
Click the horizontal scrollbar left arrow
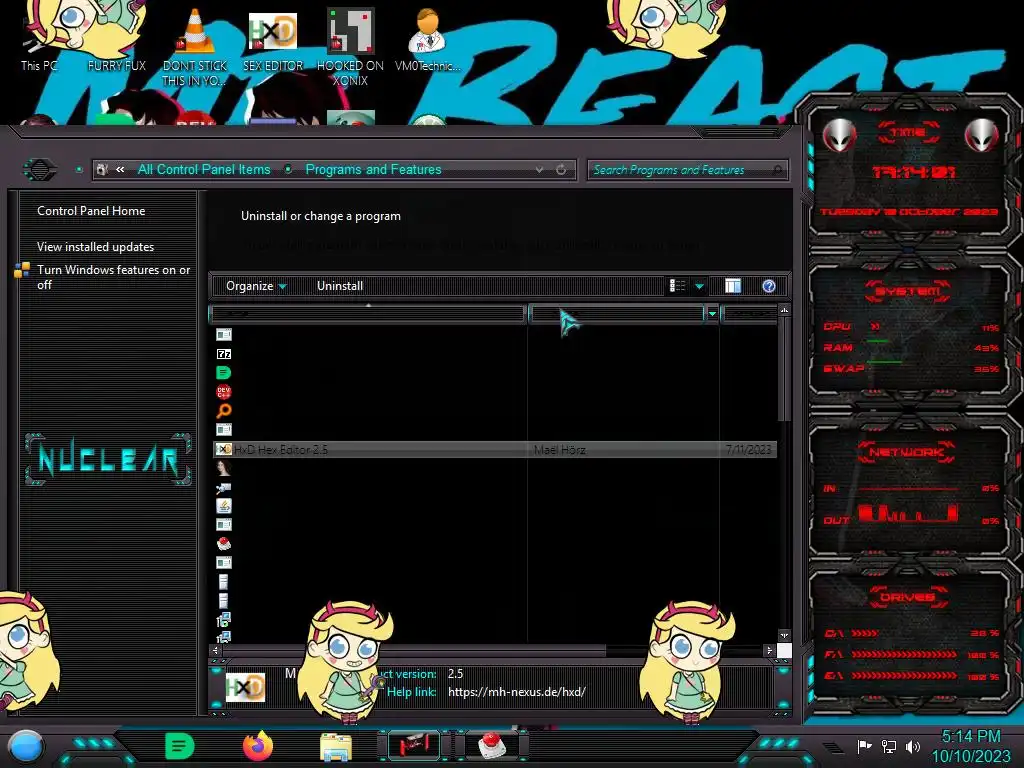click(x=216, y=650)
